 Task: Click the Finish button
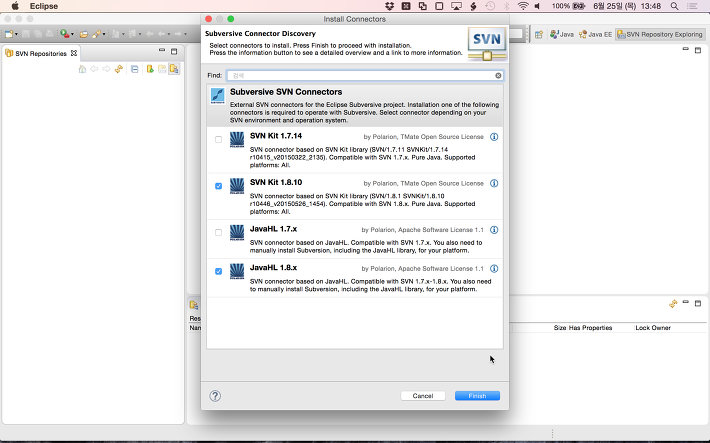click(x=477, y=396)
